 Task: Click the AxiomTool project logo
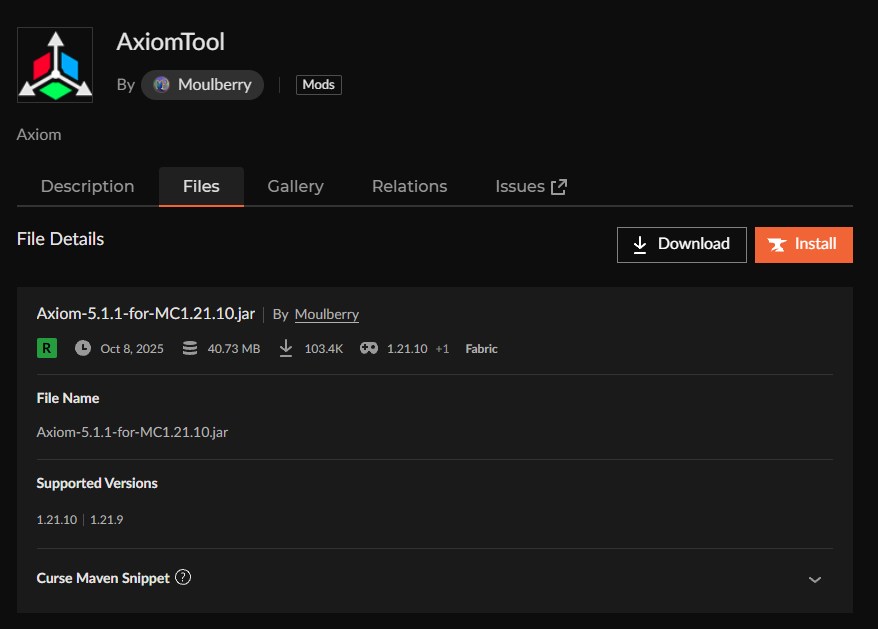[55, 65]
